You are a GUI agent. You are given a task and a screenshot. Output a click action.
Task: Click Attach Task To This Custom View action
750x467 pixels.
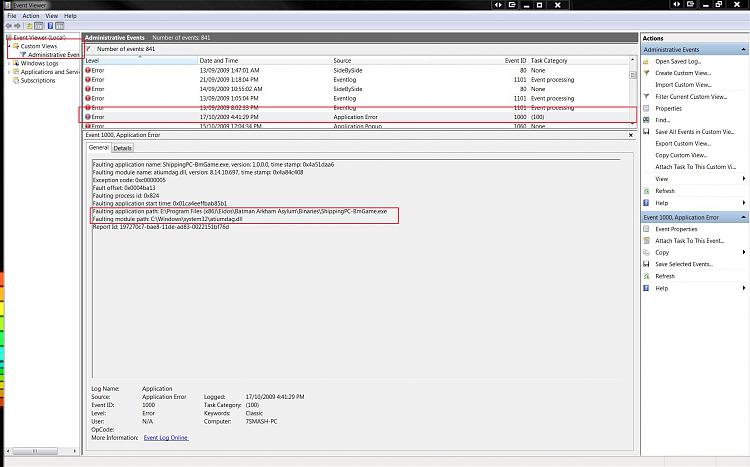tap(695, 167)
